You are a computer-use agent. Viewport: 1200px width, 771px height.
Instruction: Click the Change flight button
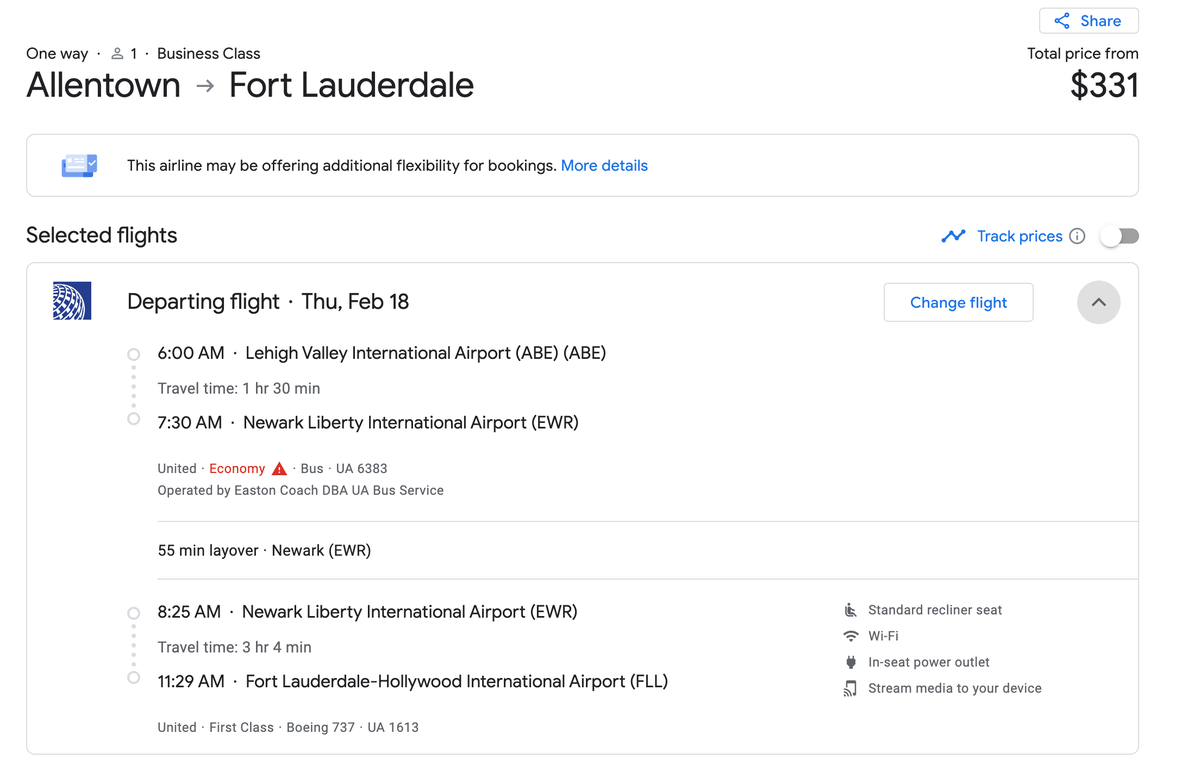pos(957,302)
